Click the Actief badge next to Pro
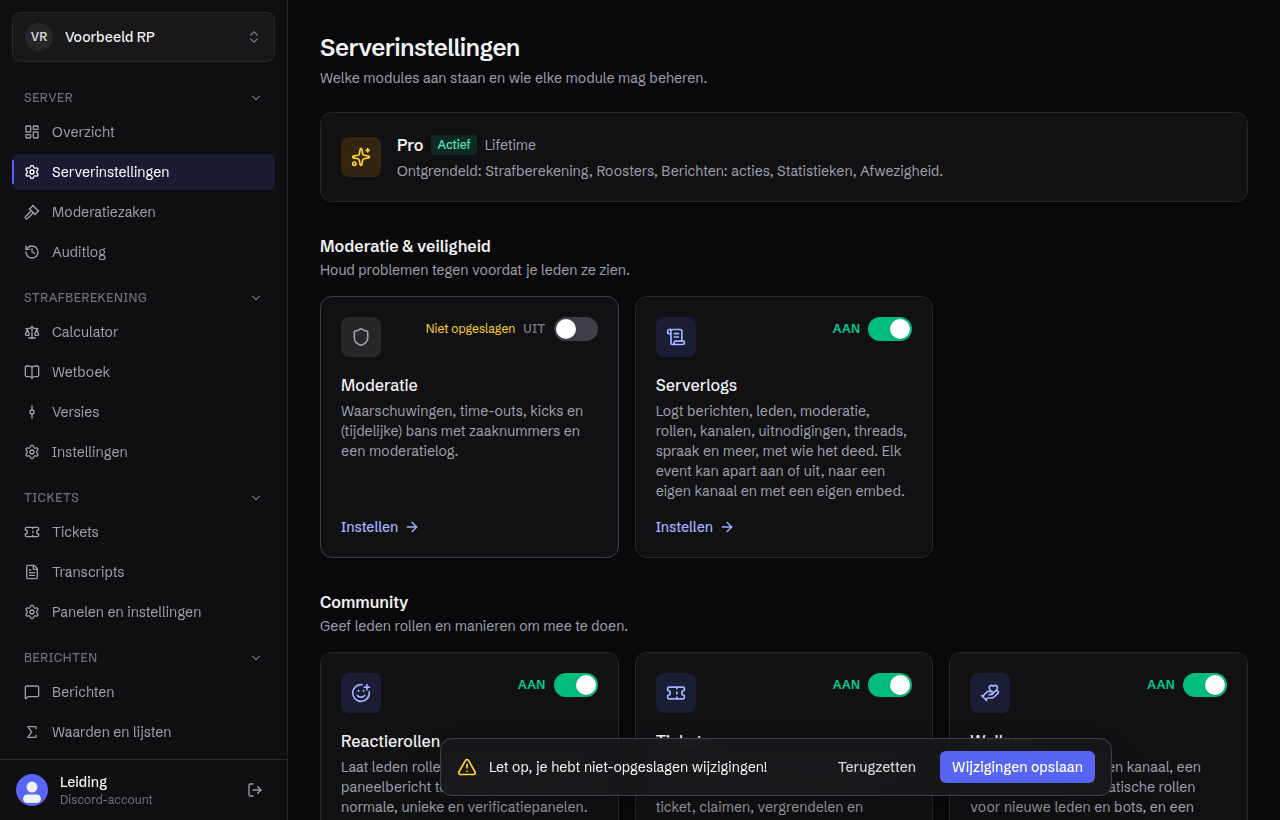Screen dimensions: 1280x820 (x=454, y=145)
